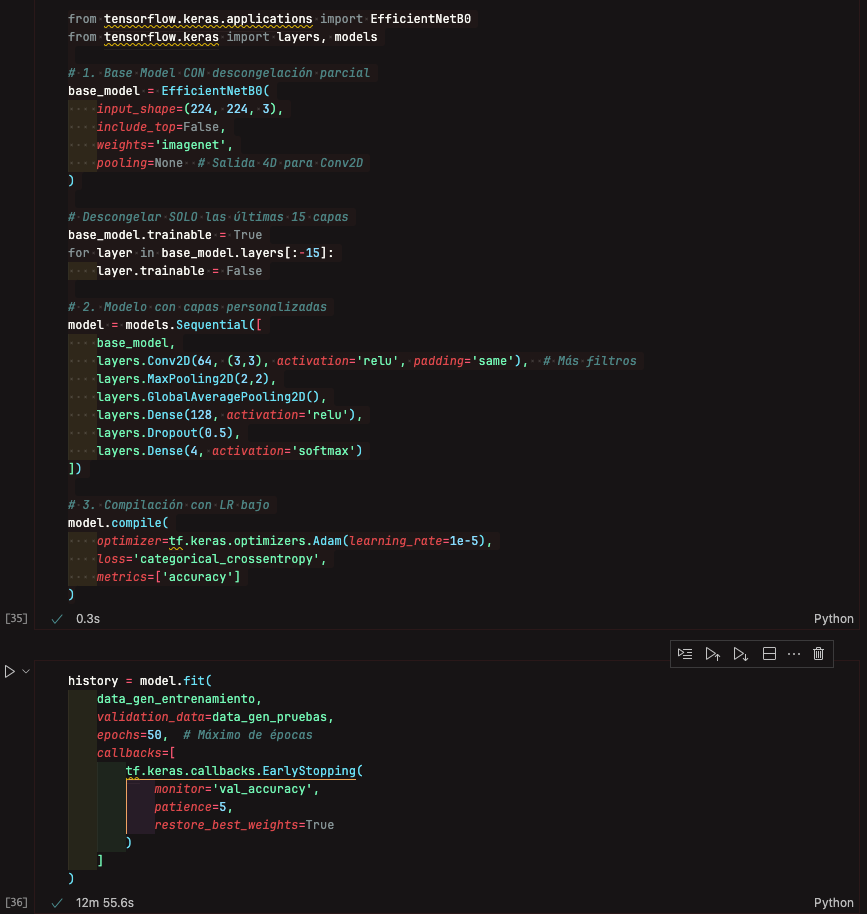Click the line 'base_model.trainable = True'
Screen dimensions: 867x914
(x=165, y=235)
